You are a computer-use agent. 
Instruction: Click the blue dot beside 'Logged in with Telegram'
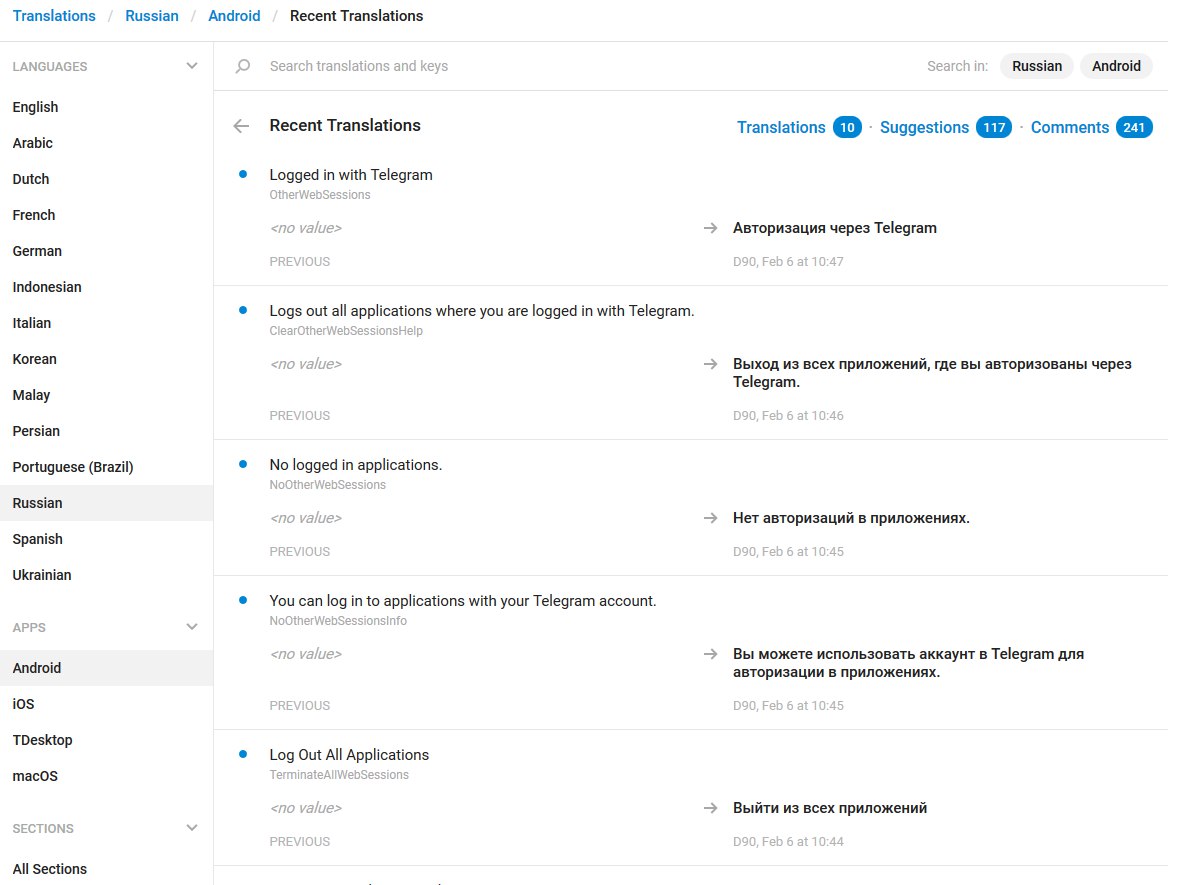pos(243,174)
